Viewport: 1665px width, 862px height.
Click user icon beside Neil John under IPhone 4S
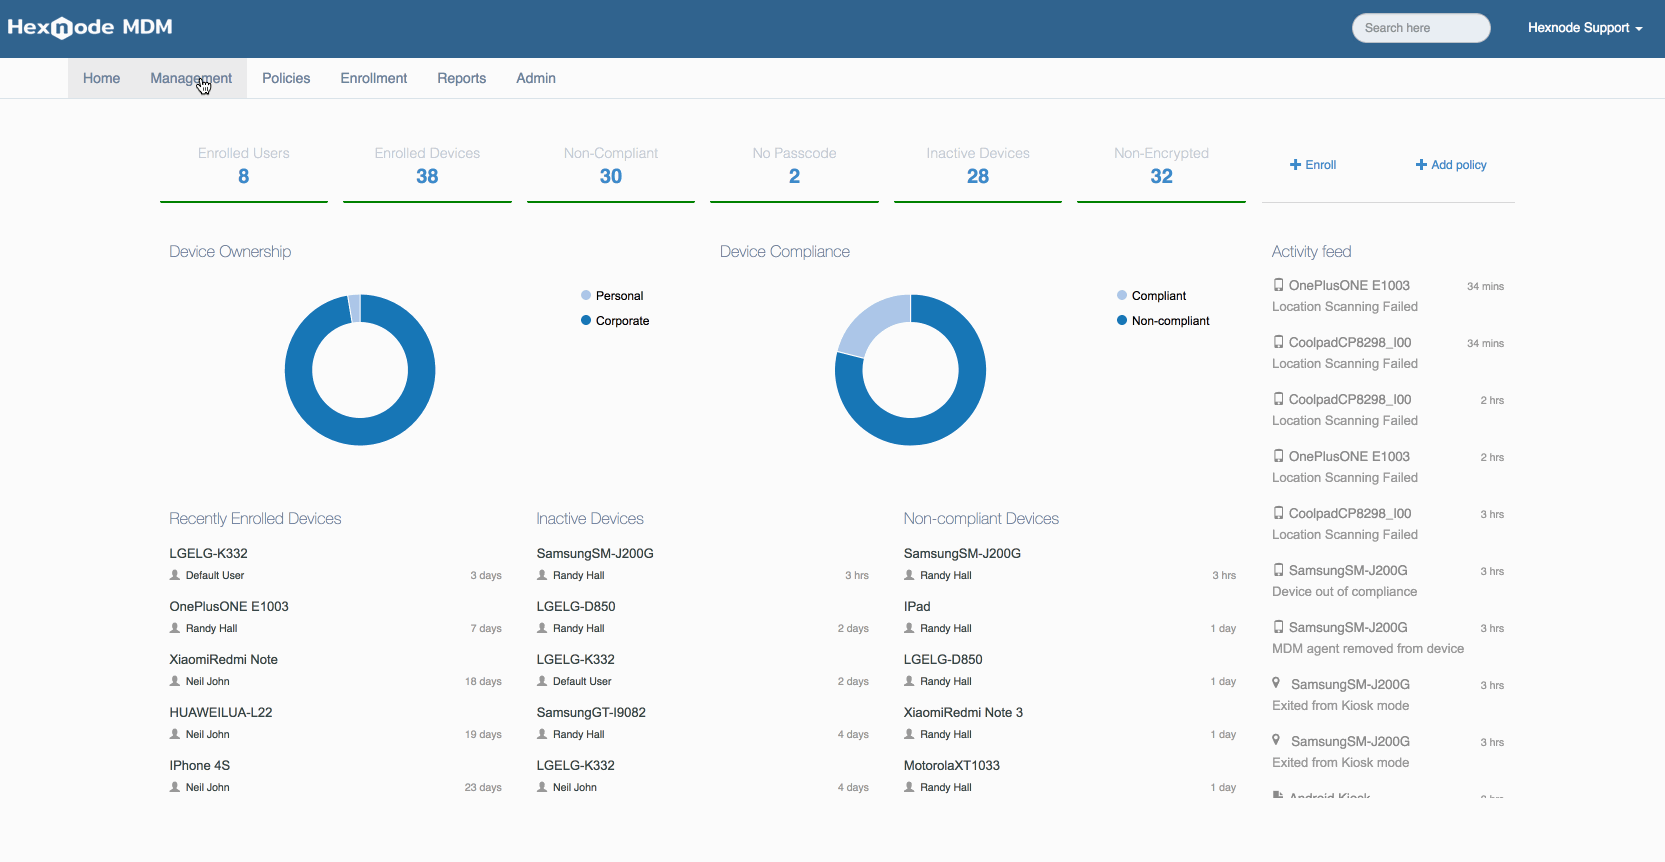175,787
